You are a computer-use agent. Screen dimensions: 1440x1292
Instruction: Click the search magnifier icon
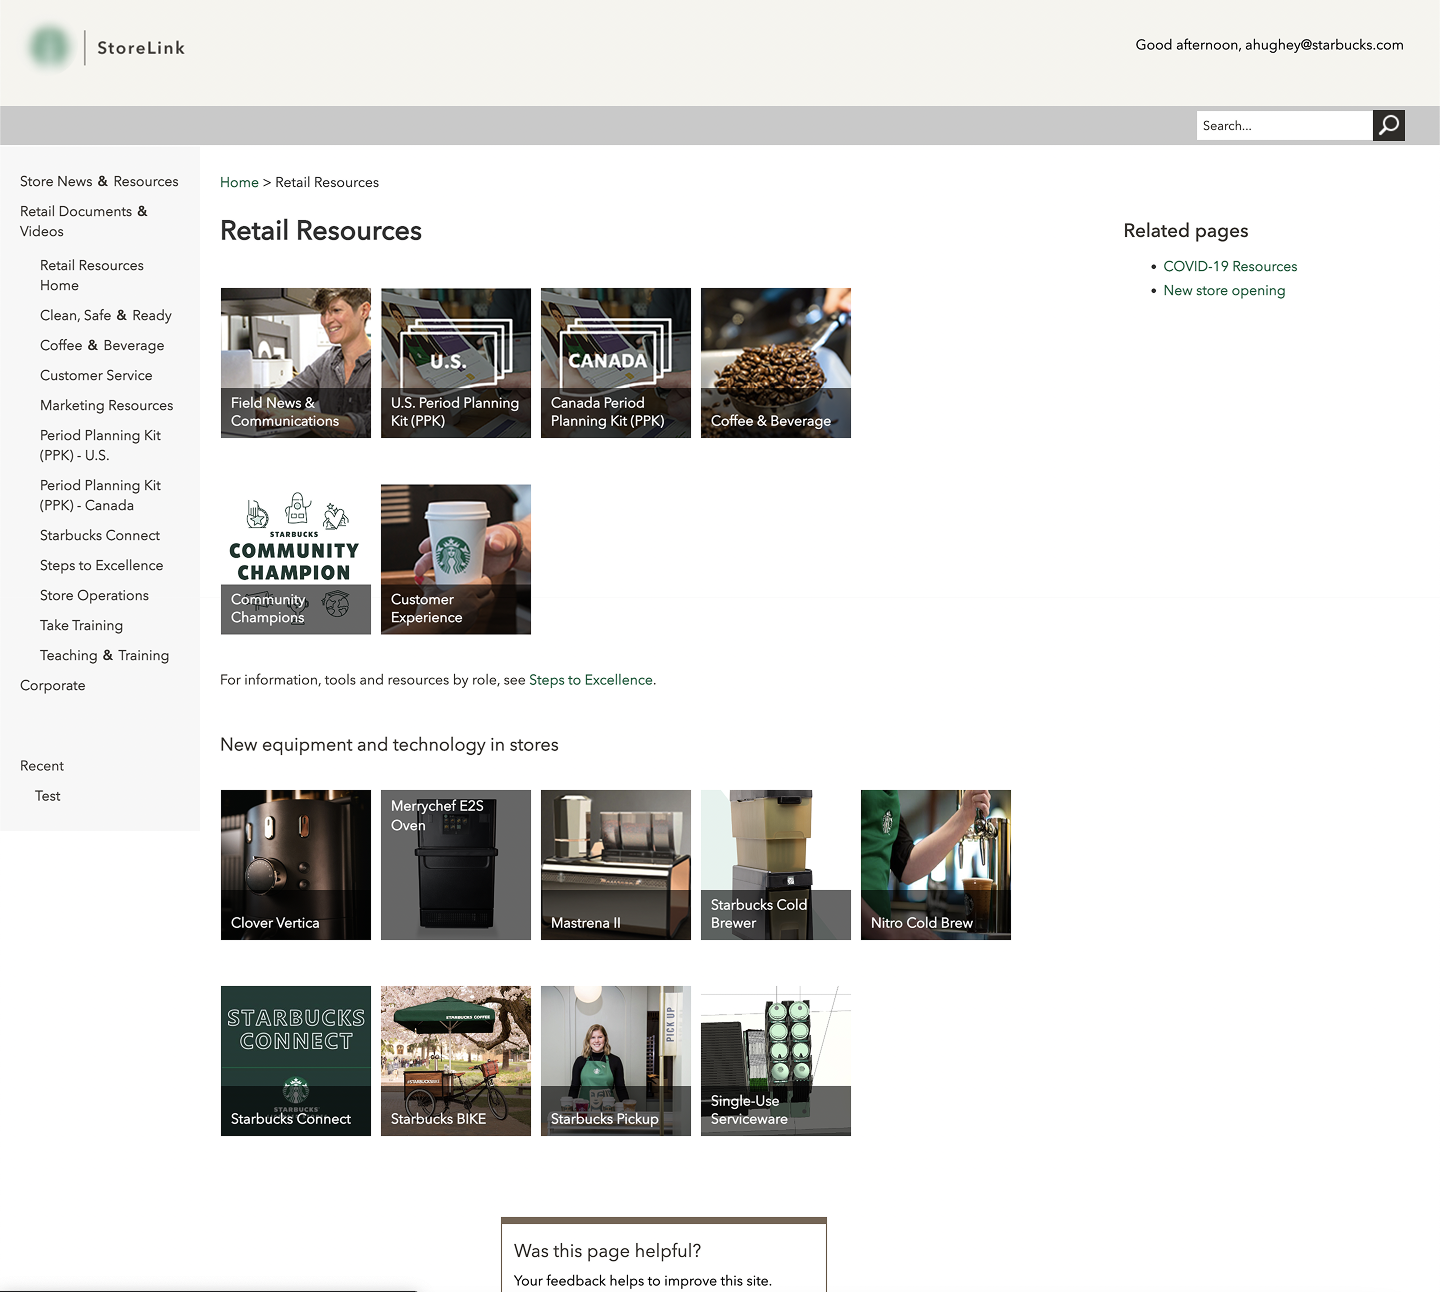pyautogui.click(x=1388, y=125)
